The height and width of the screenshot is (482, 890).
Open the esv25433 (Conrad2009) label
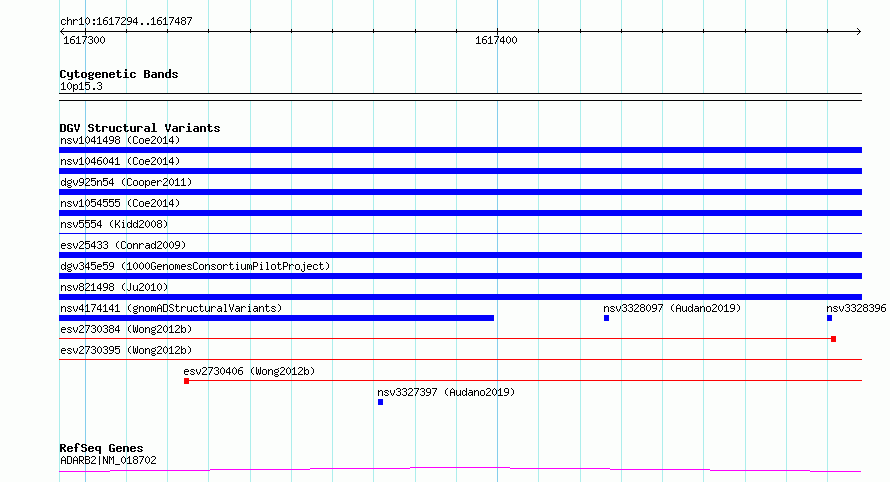pyautogui.click(x=123, y=245)
